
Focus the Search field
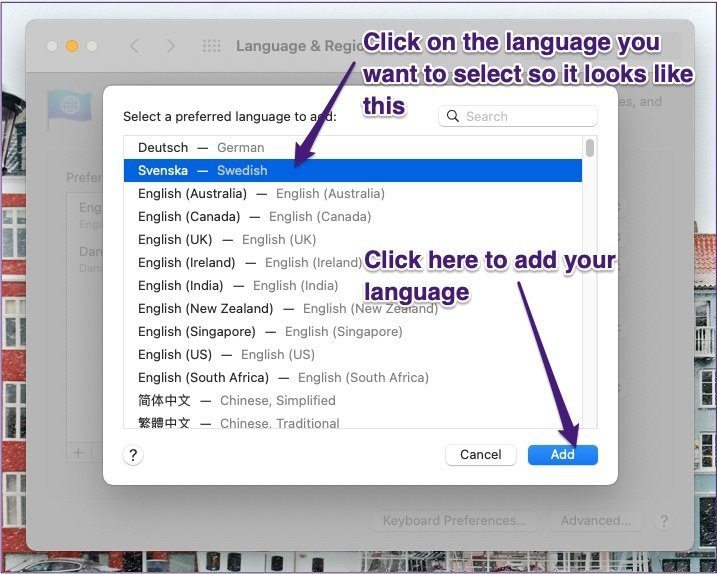tap(518, 116)
